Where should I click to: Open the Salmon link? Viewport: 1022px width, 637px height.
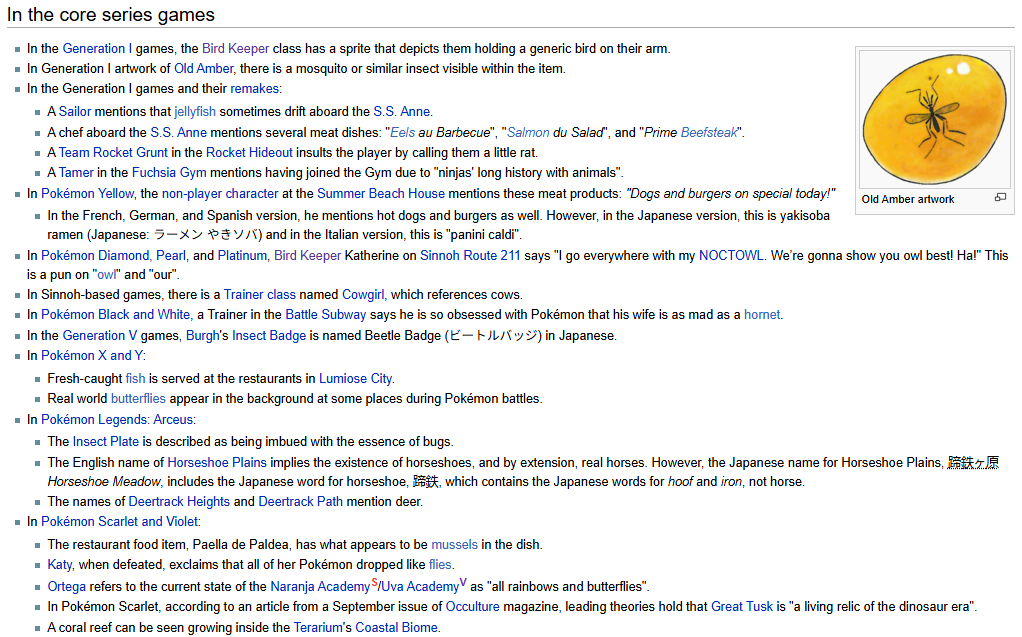click(x=528, y=132)
